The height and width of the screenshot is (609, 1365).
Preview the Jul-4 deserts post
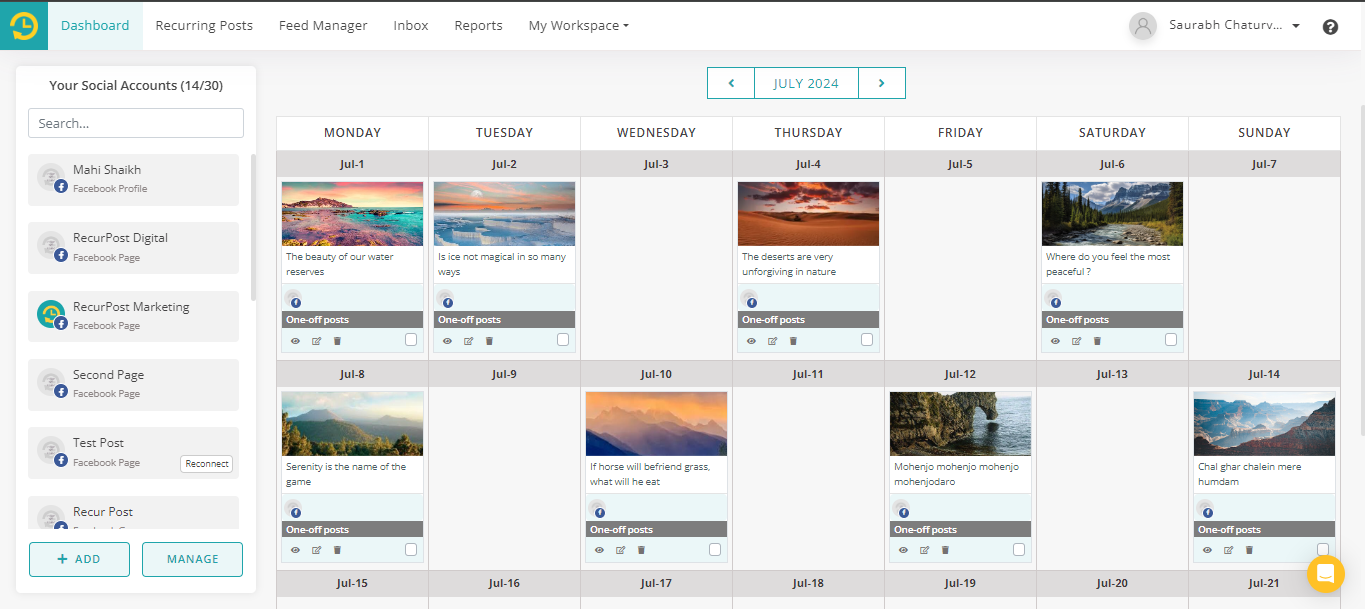point(752,341)
